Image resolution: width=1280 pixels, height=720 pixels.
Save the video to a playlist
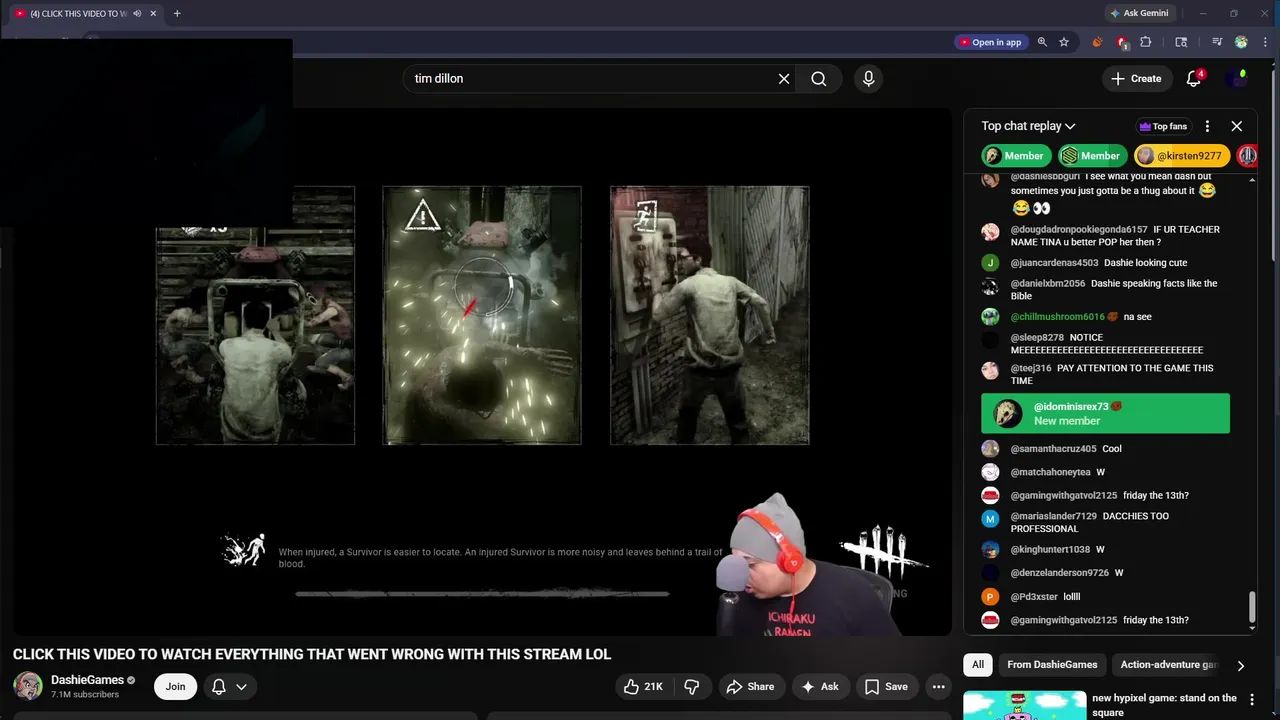[886, 686]
